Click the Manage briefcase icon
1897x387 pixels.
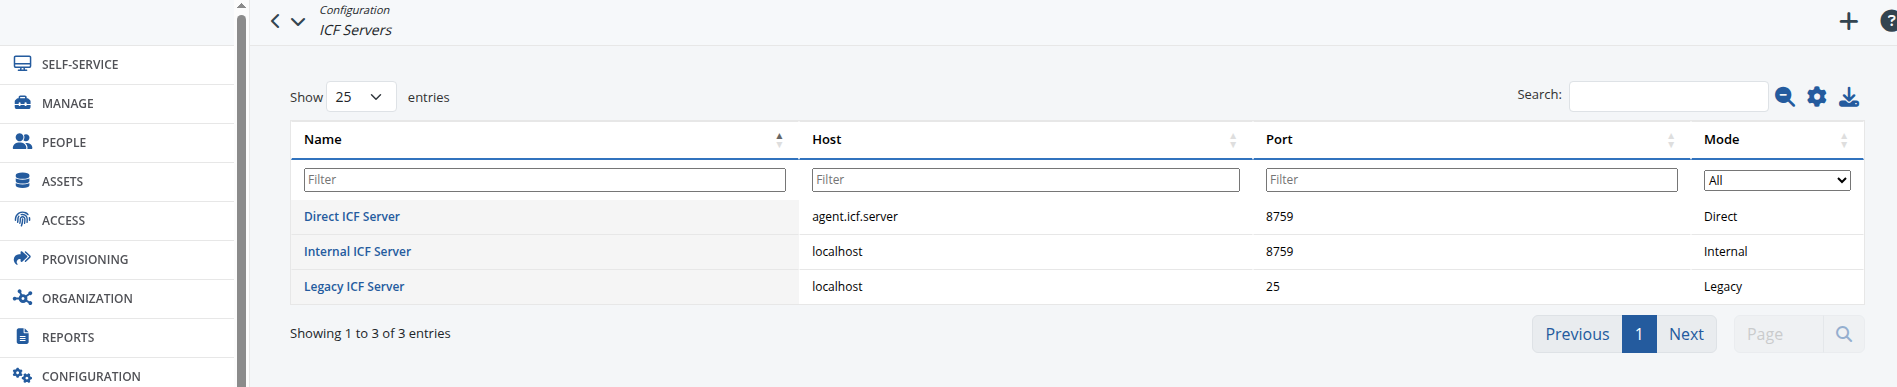pyautogui.click(x=22, y=102)
